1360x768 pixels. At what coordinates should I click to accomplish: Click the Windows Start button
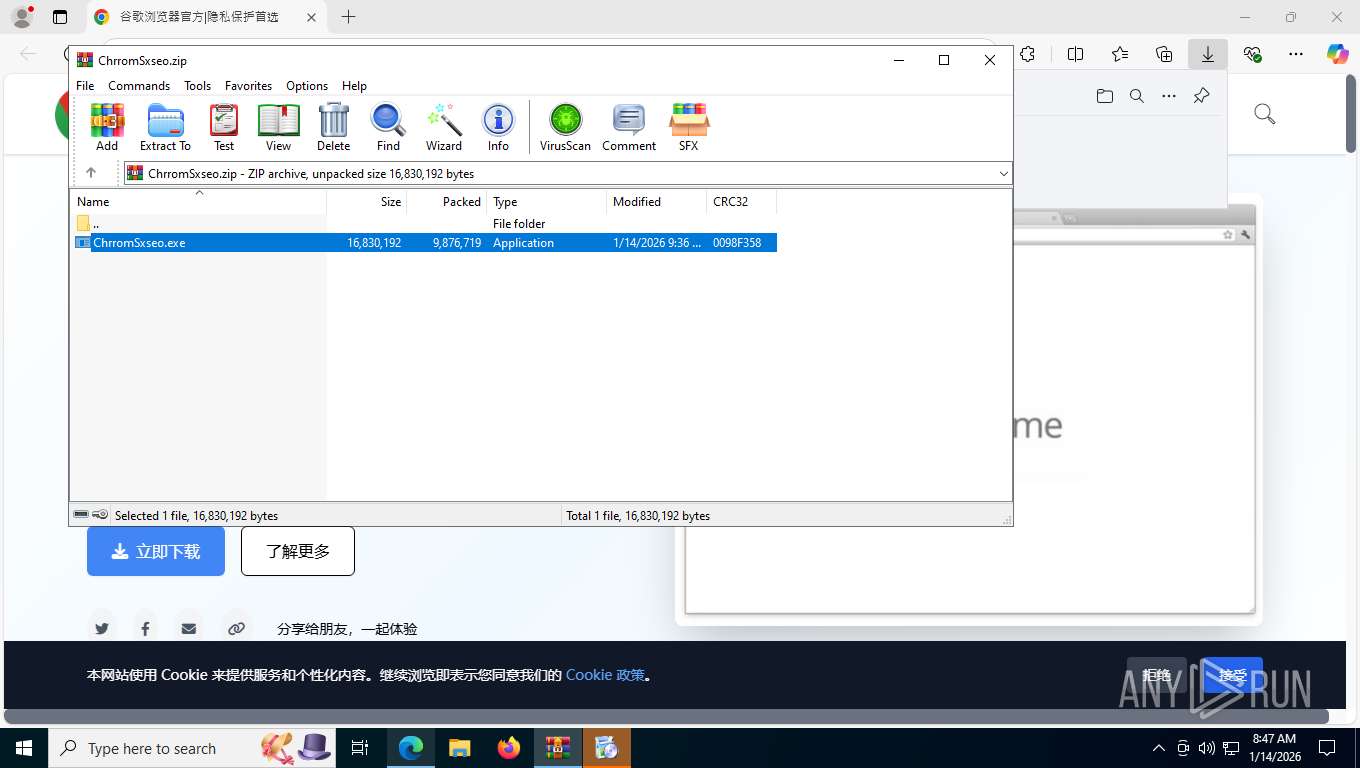[24, 748]
